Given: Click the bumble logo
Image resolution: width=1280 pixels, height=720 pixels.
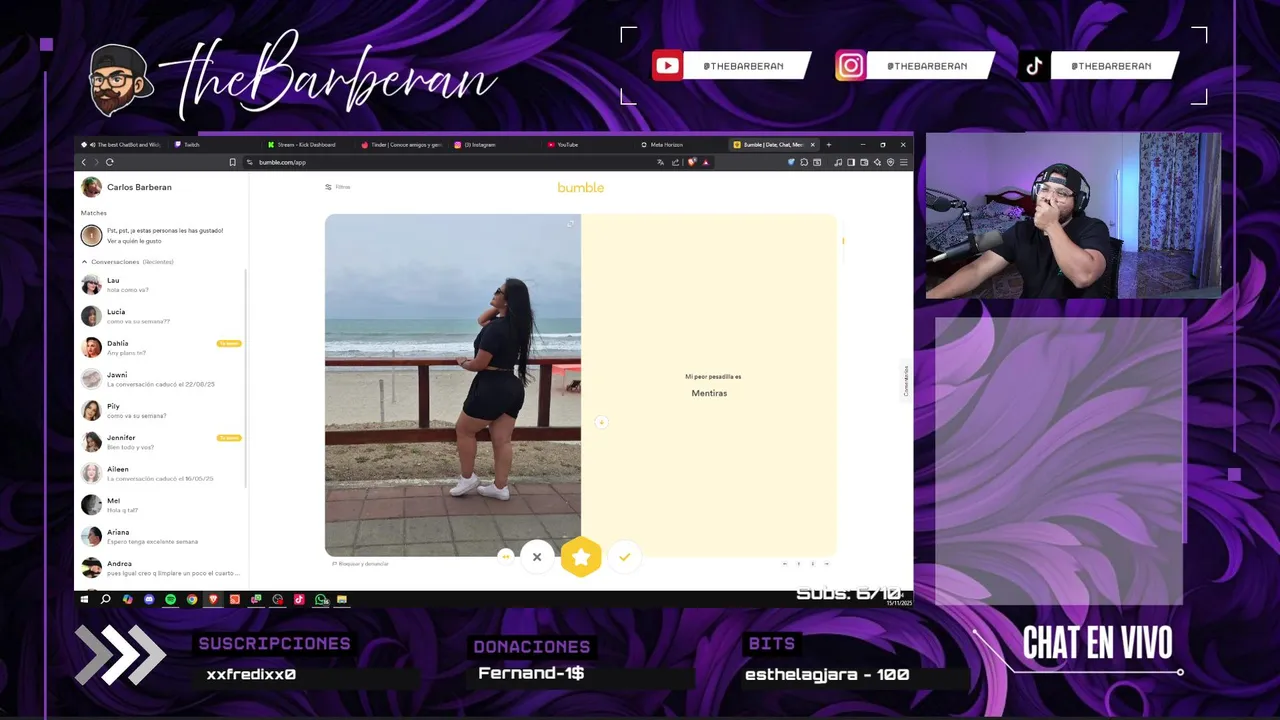Looking at the screenshot, I should (x=581, y=187).
